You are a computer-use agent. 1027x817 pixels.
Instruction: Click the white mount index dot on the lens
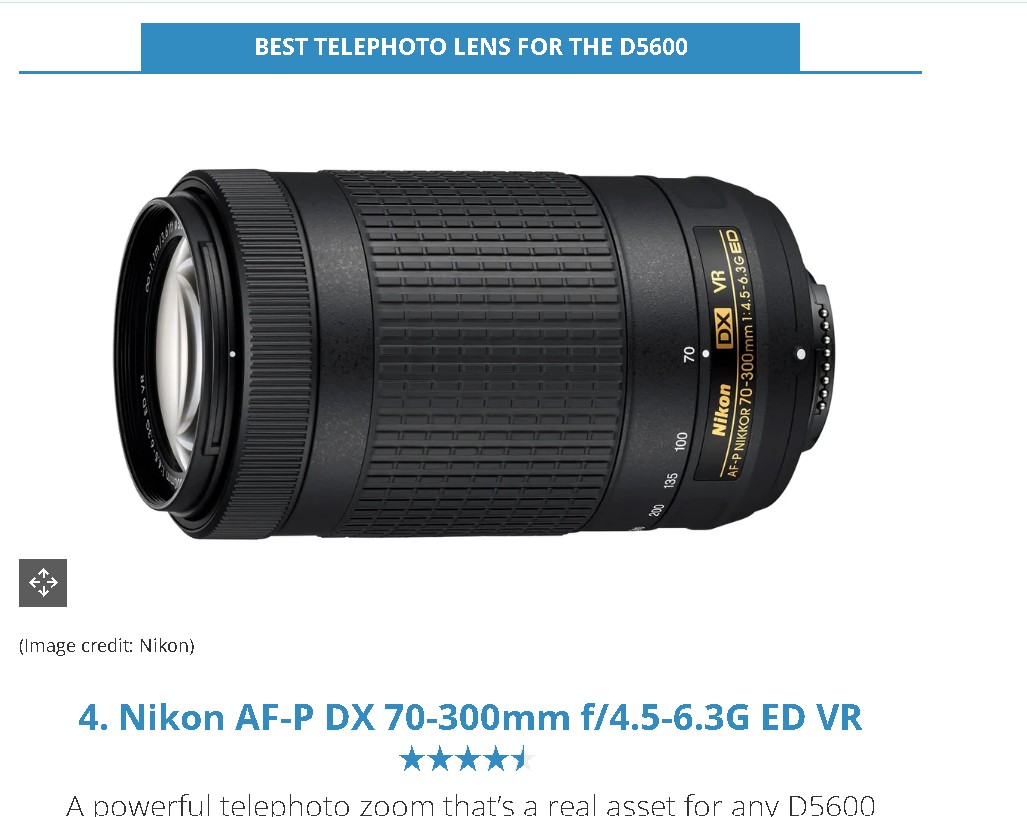pos(800,354)
